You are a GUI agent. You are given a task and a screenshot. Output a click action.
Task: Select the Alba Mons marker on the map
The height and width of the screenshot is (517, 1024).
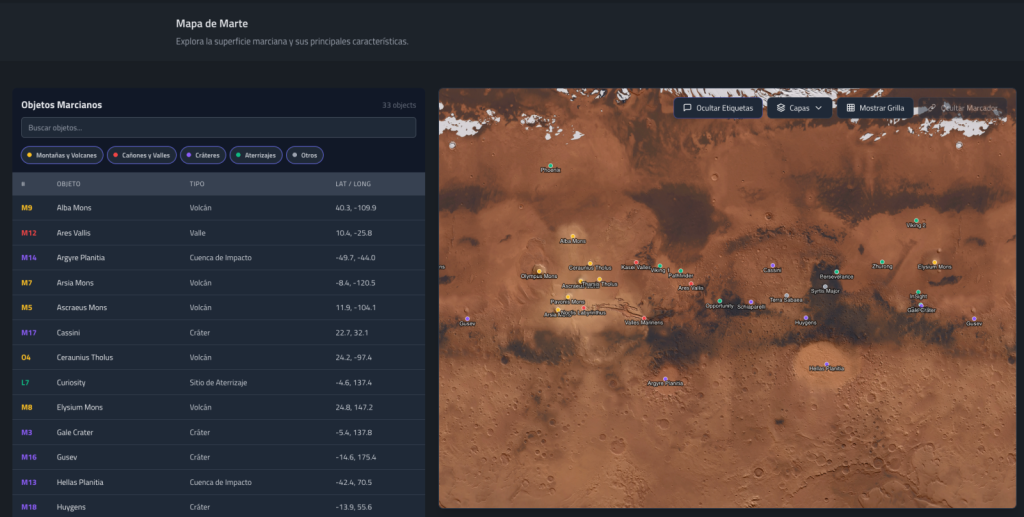click(573, 236)
